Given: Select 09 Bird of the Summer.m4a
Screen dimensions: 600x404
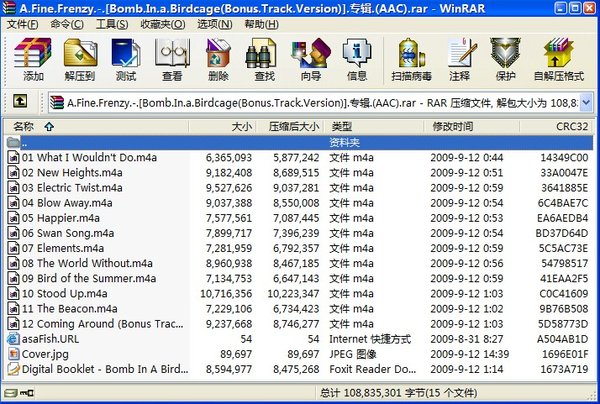Looking at the screenshot, I should [89, 279].
